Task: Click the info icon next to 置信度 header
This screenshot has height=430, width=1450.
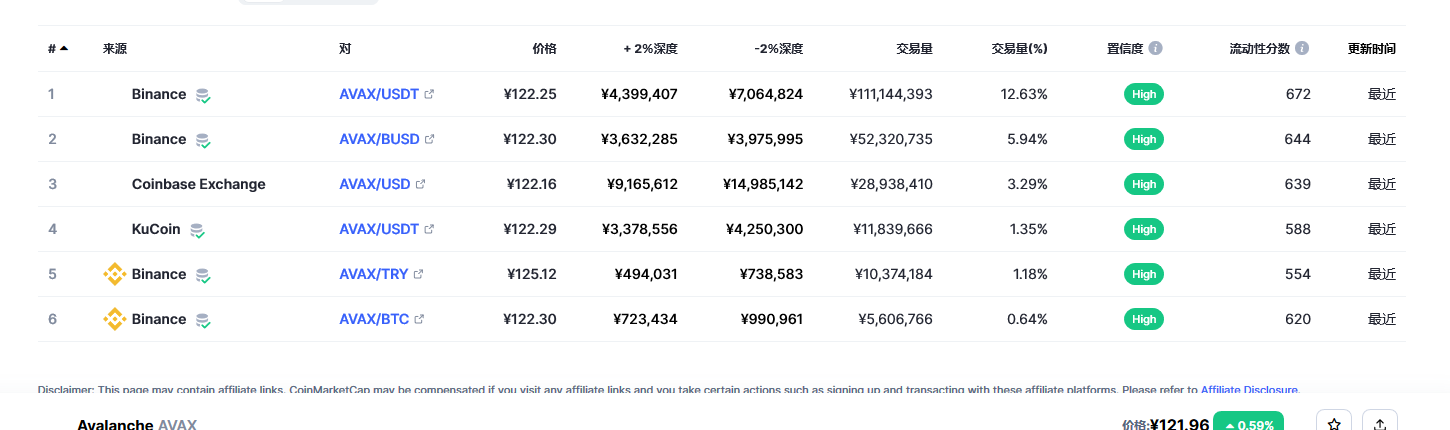Action: [x=1156, y=48]
